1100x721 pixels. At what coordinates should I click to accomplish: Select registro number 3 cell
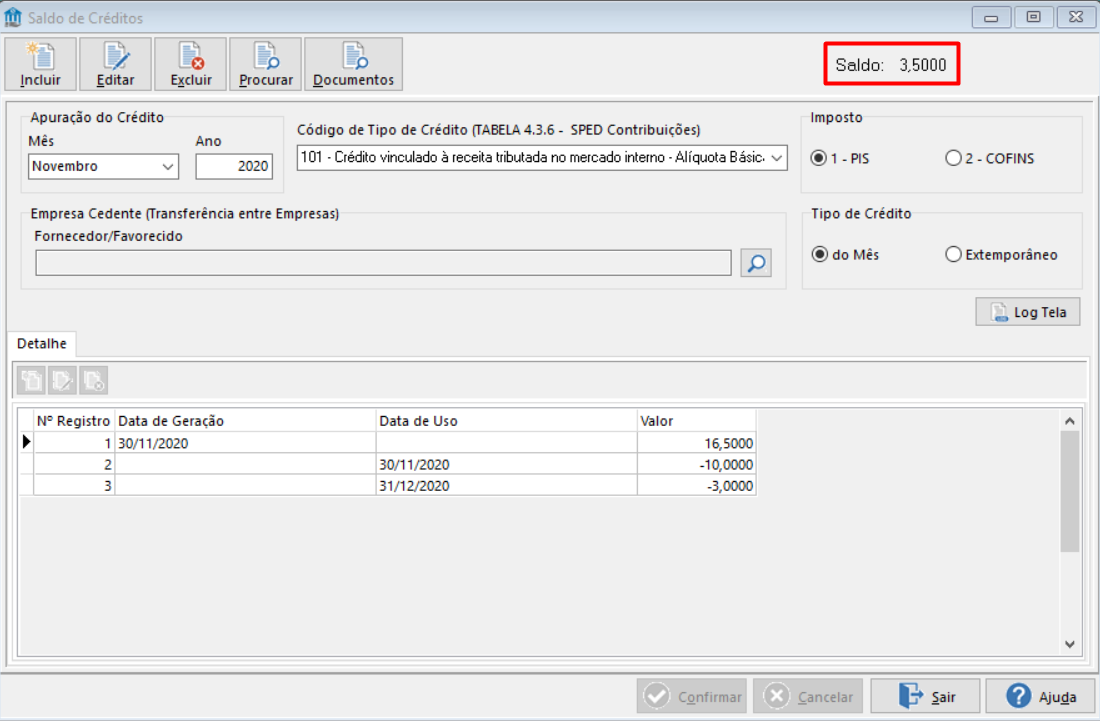pyautogui.click(x=74, y=485)
